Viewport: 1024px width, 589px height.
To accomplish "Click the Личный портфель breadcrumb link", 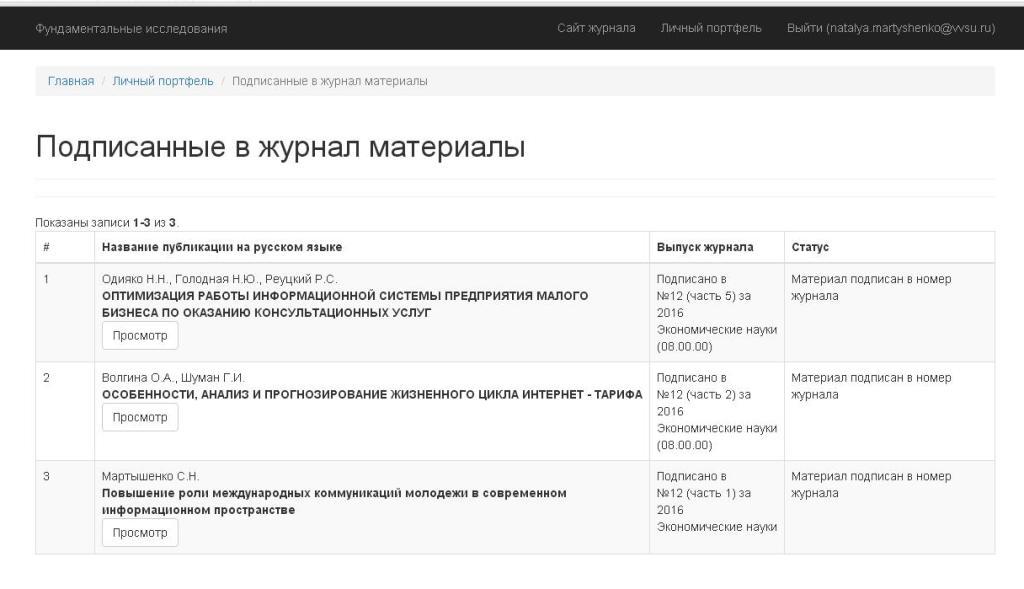I will coord(163,81).
